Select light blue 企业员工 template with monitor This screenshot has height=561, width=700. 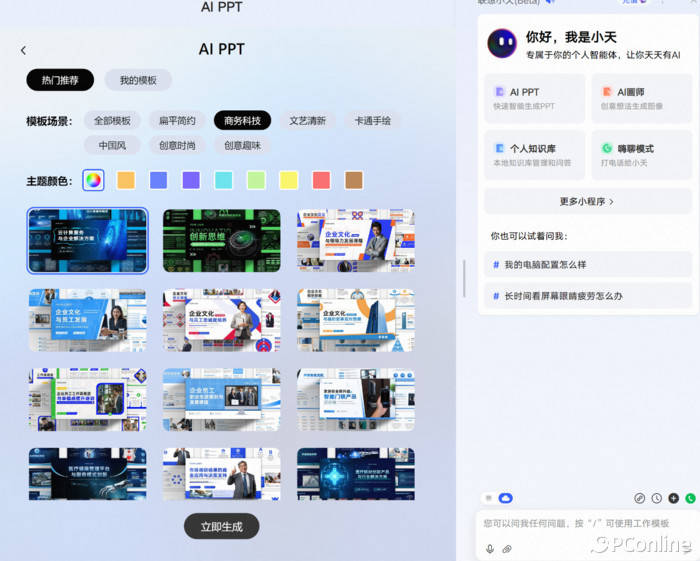pyautogui.click(x=222, y=399)
